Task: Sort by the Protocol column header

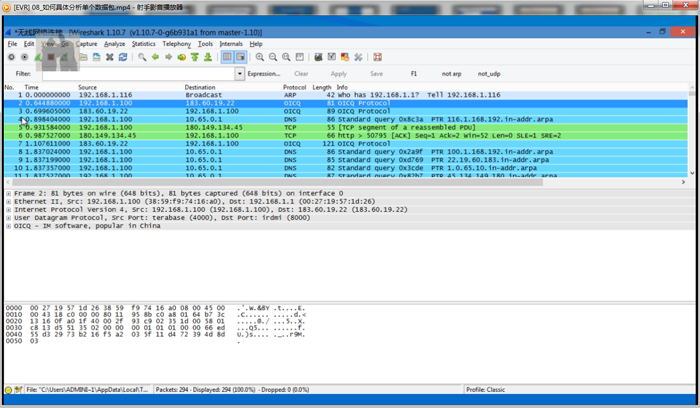Action: click(x=295, y=87)
